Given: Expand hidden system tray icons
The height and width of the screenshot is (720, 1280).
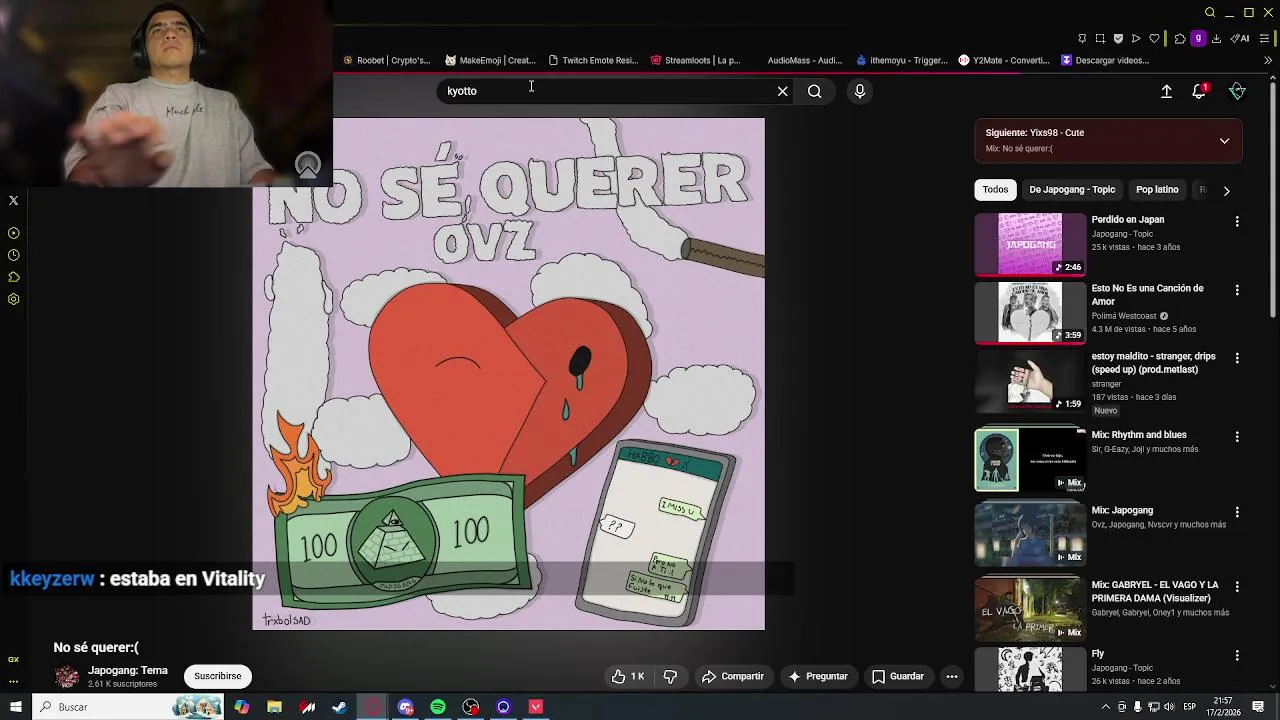Looking at the screenshot, I should [x=1105, y=707].
